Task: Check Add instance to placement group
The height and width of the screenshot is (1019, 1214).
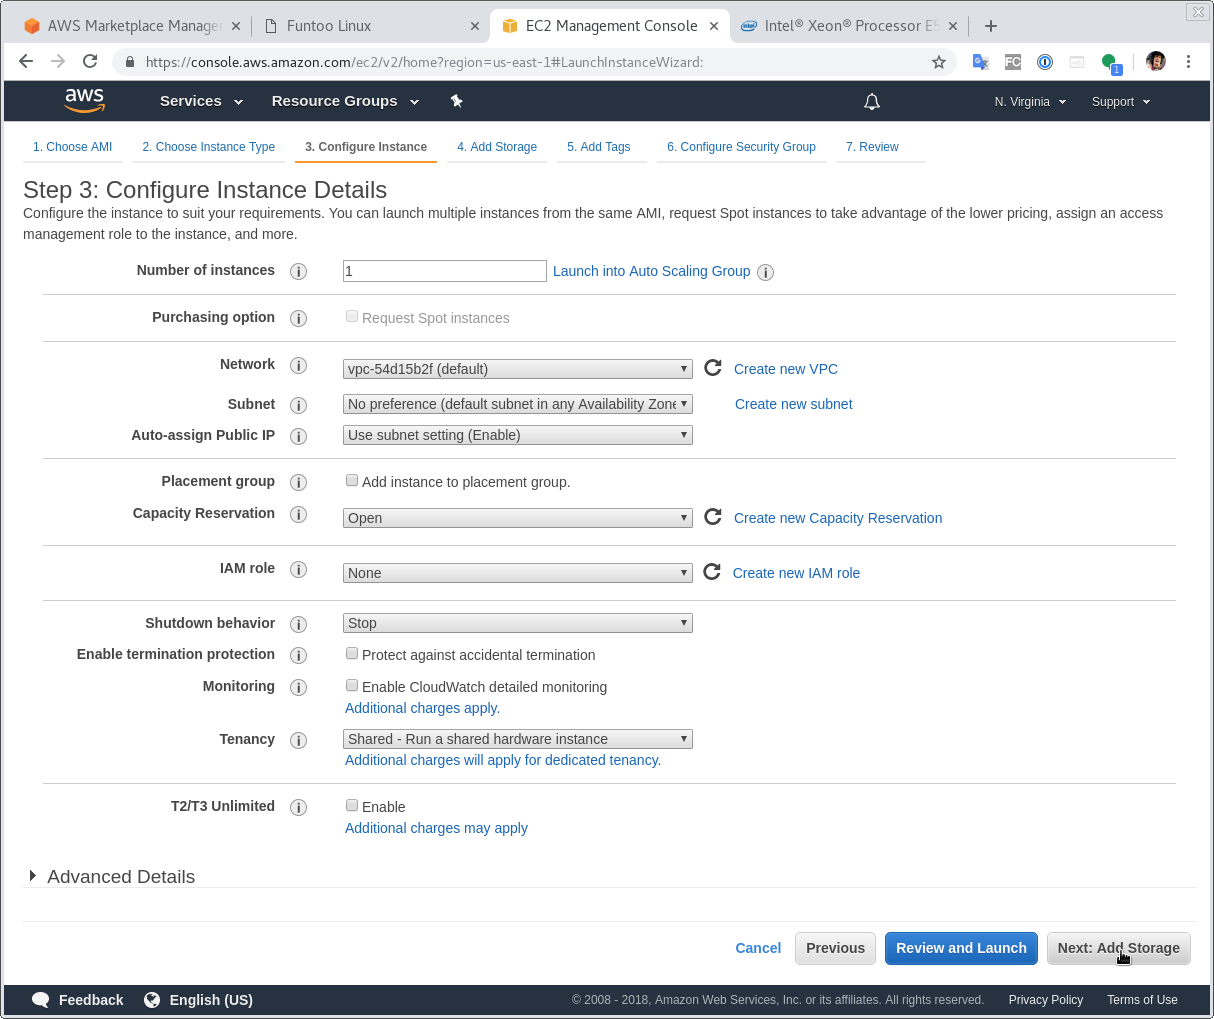Action: point(352,480)
